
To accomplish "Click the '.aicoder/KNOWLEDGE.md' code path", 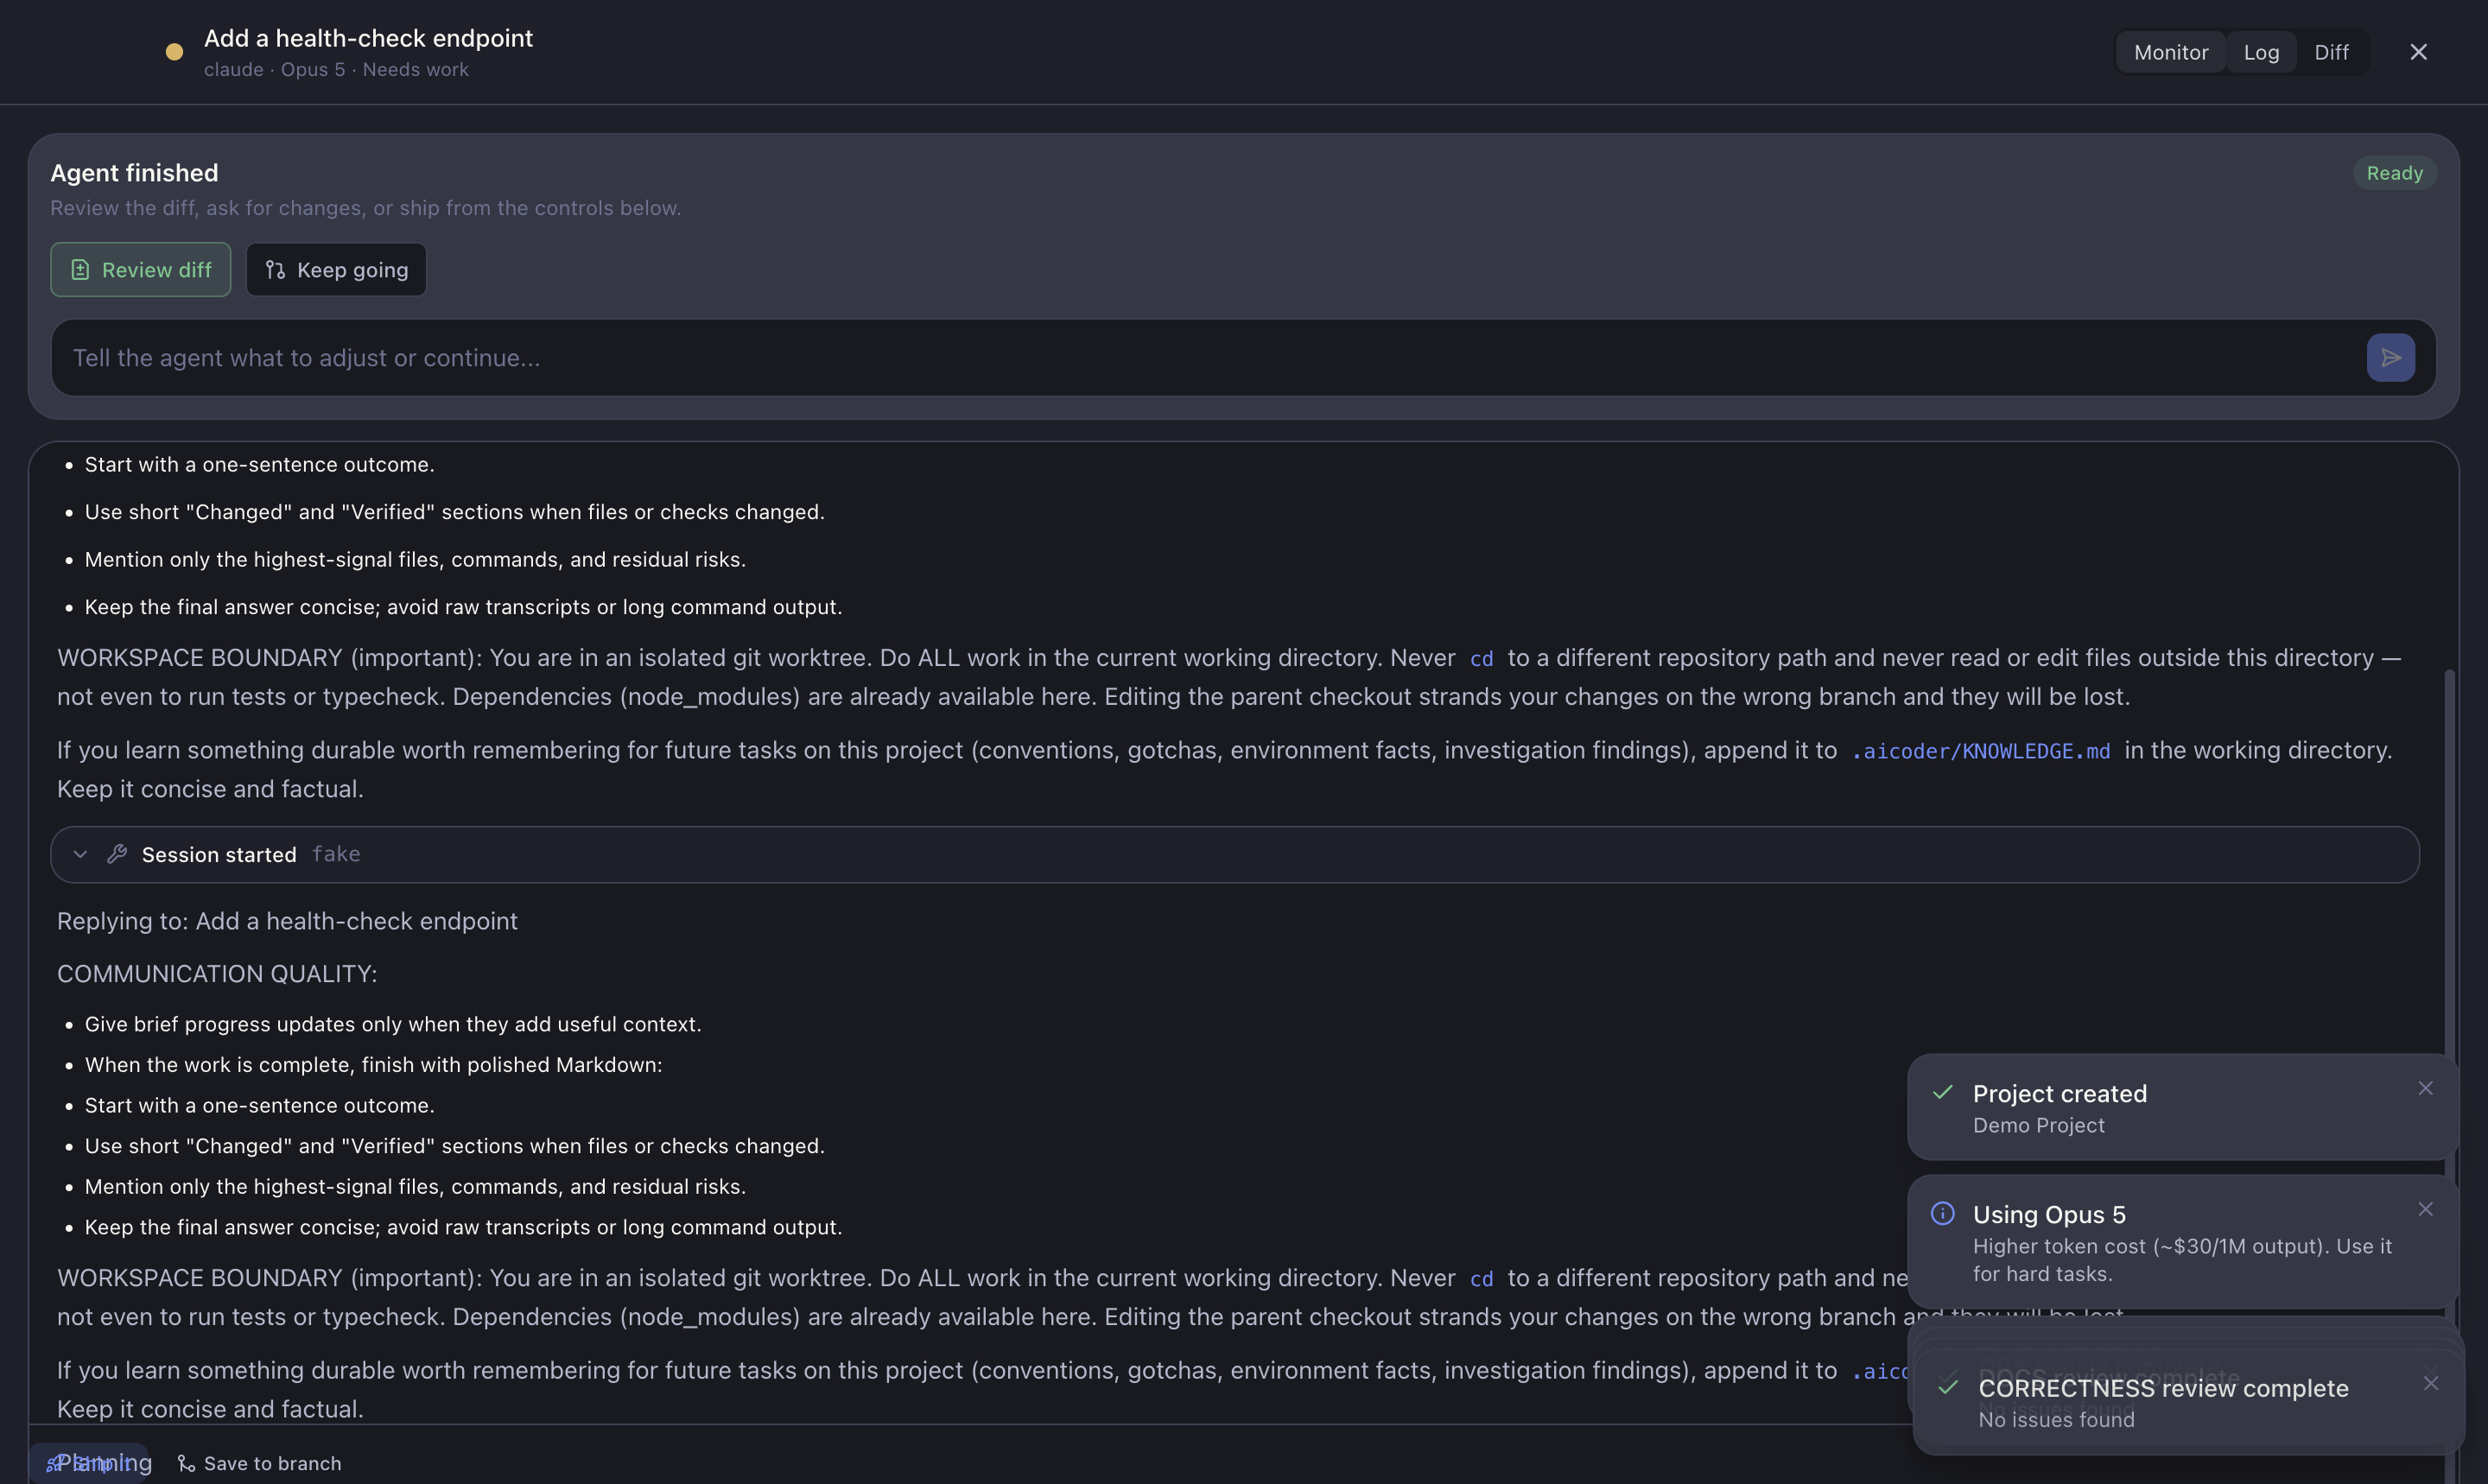I will [1980, 751].
